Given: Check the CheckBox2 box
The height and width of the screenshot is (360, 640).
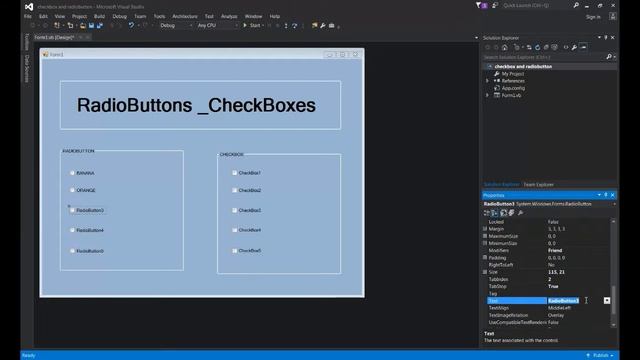Looking at the screenshot, I should click(234, 190).
